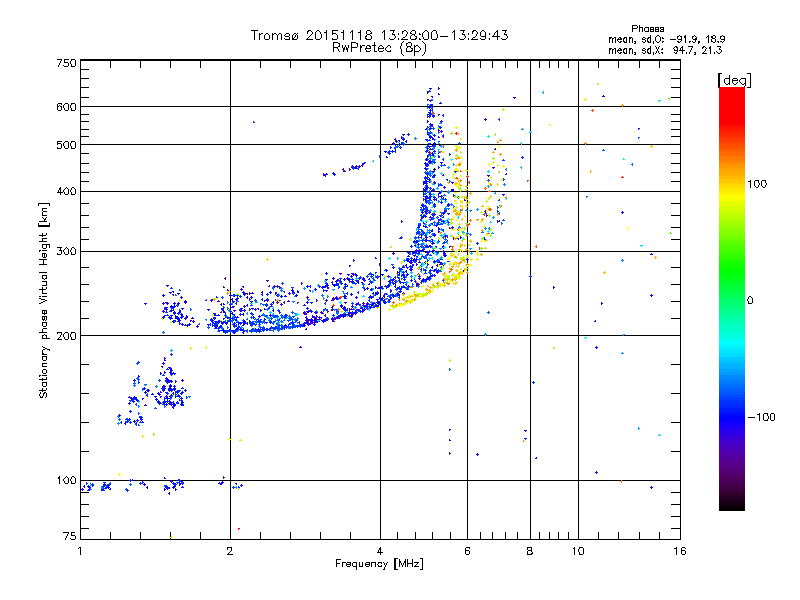Image resolution: width=800 pixels, height=600 pixels.
Task: Click the colorbar "0" tick label
Action: tap(750, 301)
